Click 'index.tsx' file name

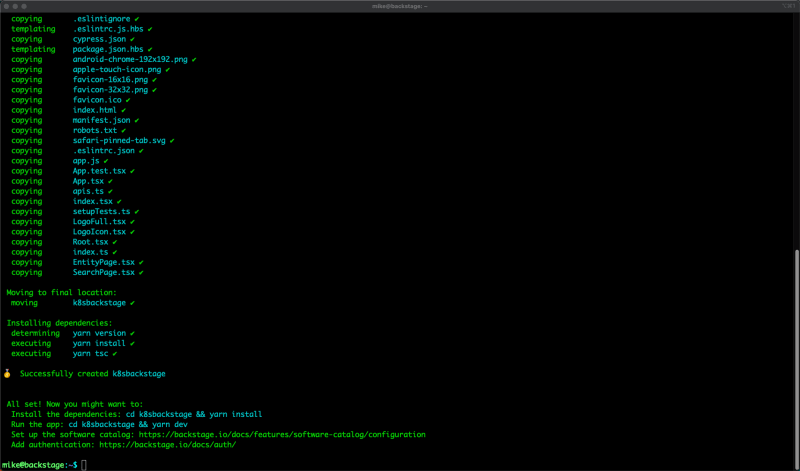pyautogui.click(x=92, y=202)
